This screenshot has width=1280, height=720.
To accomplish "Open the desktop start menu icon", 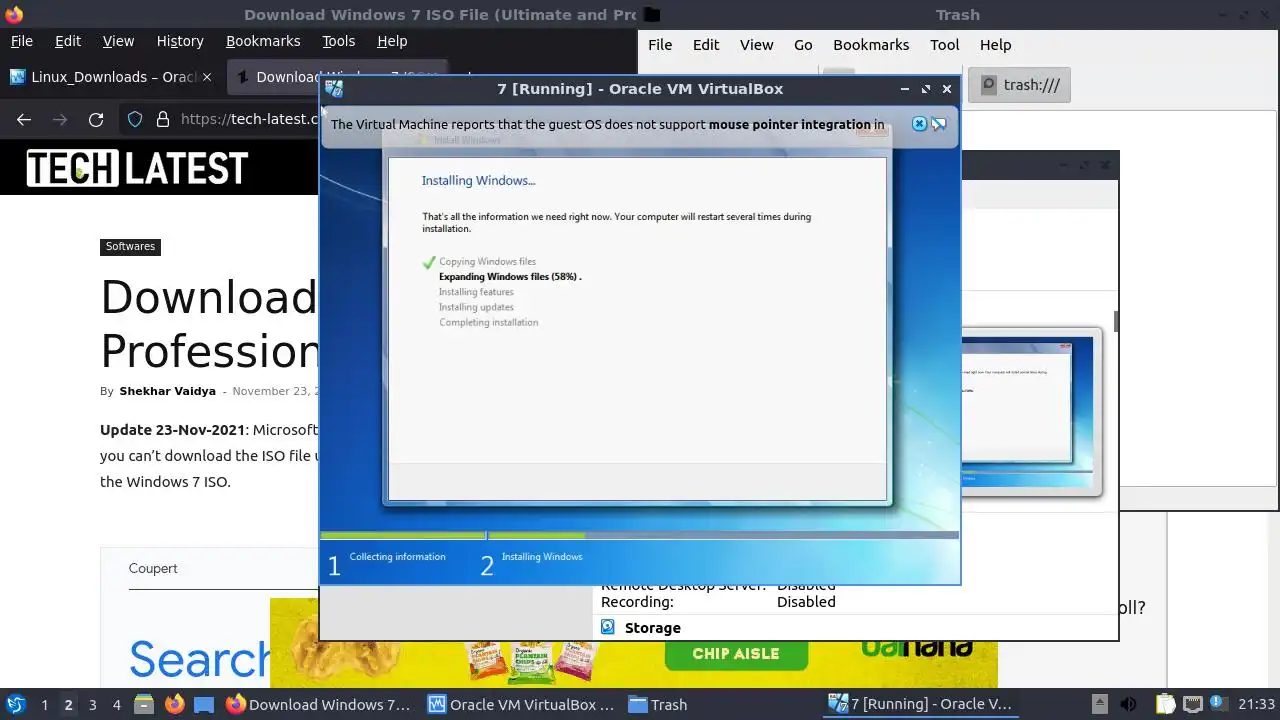I will [x=15, y=704].
